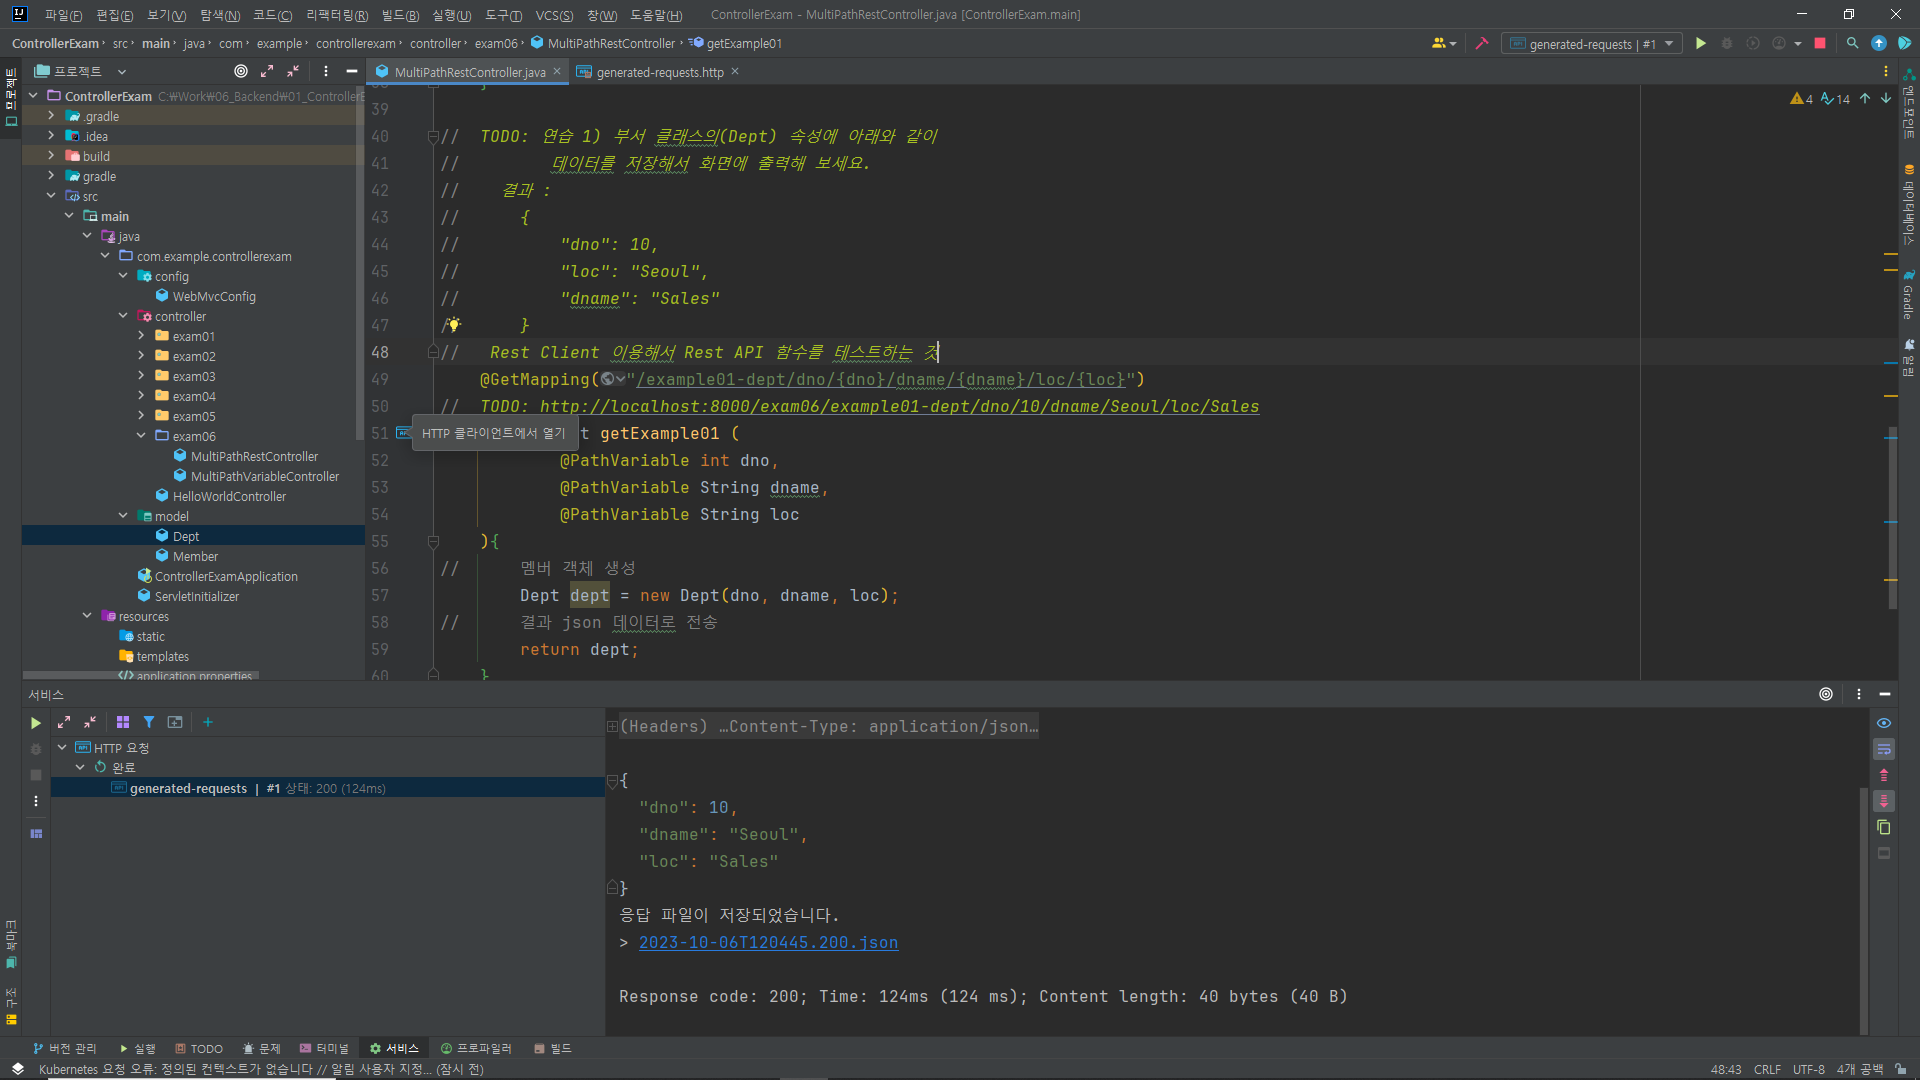This screenshot has height=1080, width=1920.
Task: Click the filter icon in the Services toolbar
Action: pyautogui.click(x=149, y=722)
